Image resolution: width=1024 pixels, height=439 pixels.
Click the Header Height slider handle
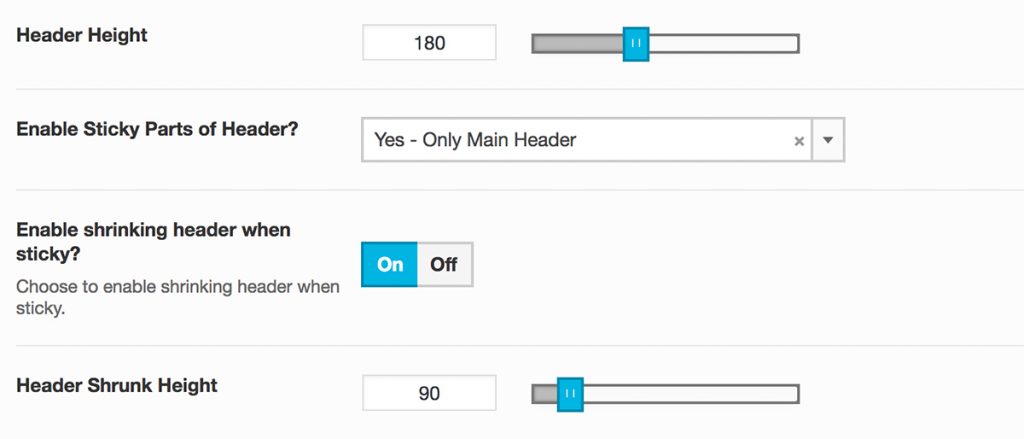click(x=636, y=43)
